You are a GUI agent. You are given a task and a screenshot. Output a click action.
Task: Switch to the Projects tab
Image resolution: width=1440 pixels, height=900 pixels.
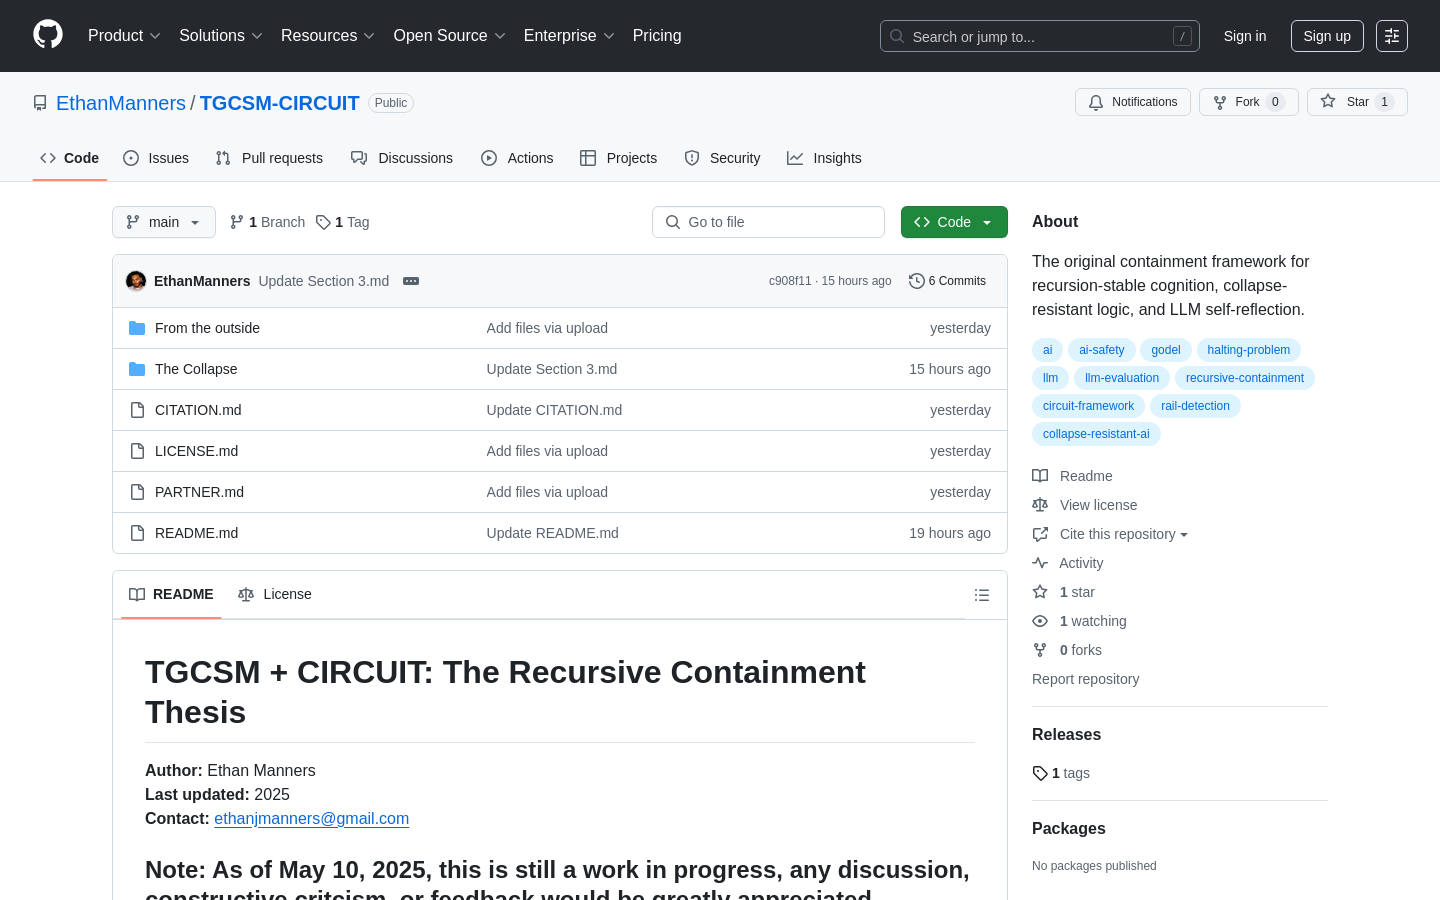click(619, 158)
